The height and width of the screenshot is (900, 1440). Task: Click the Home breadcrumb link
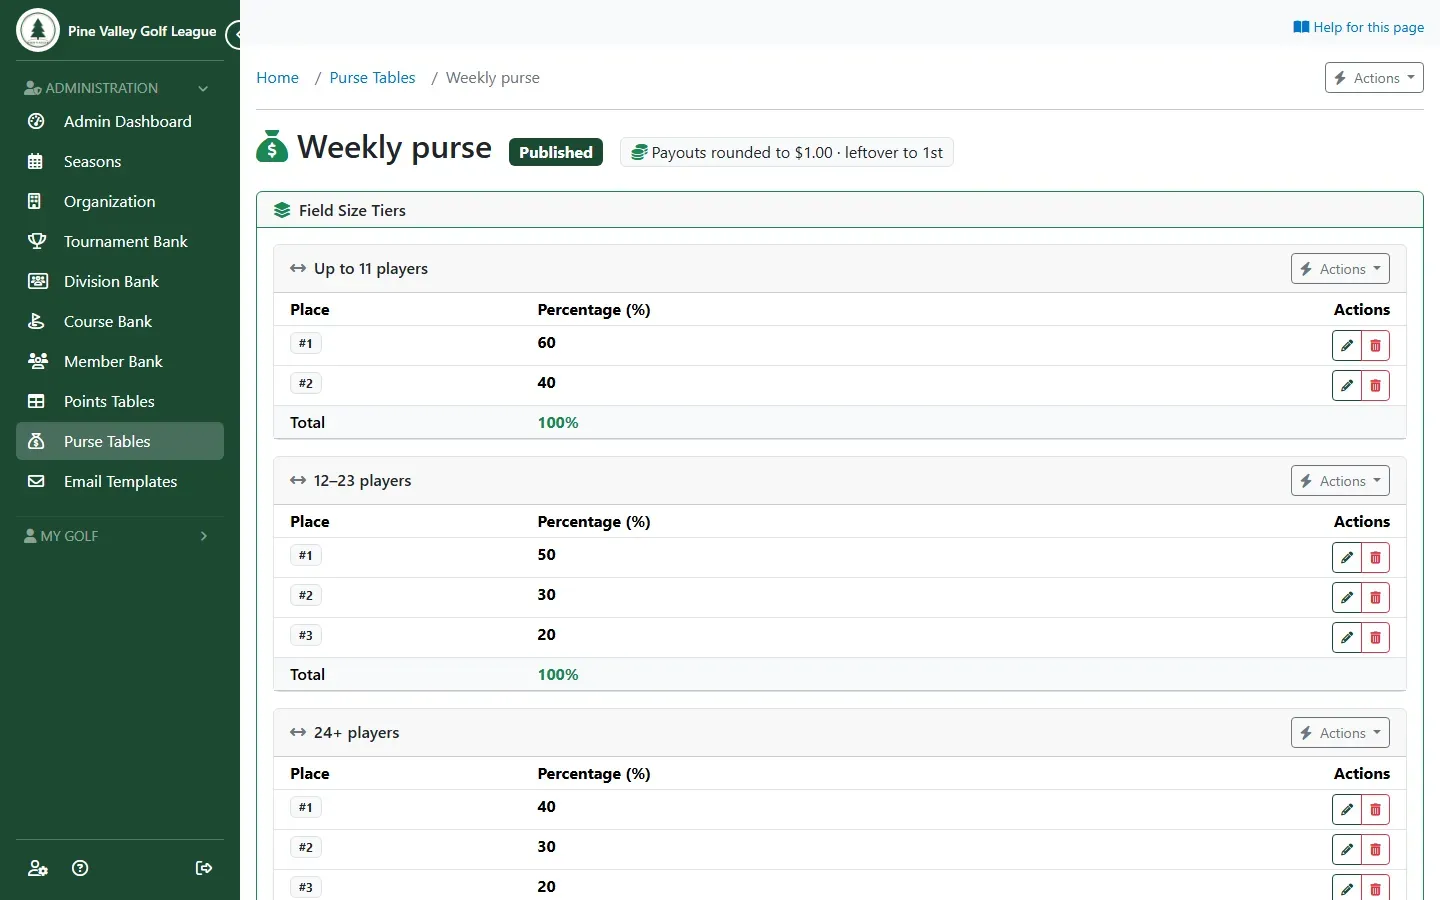pos(277,78)
